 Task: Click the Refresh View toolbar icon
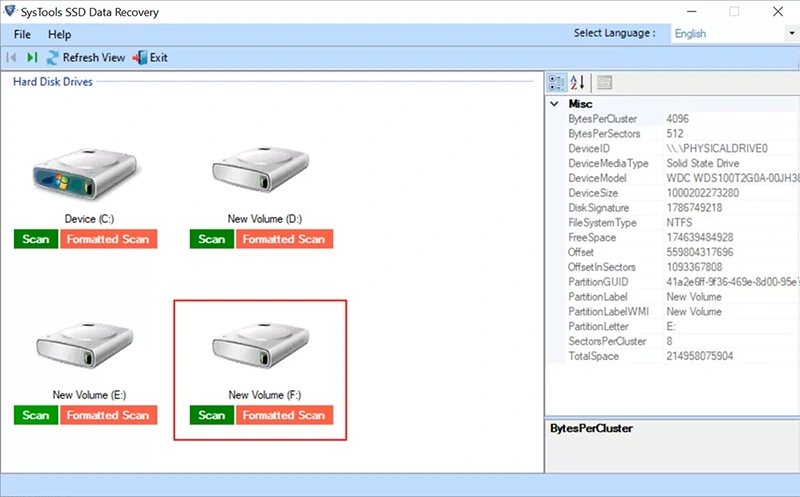tap(53, 58)
